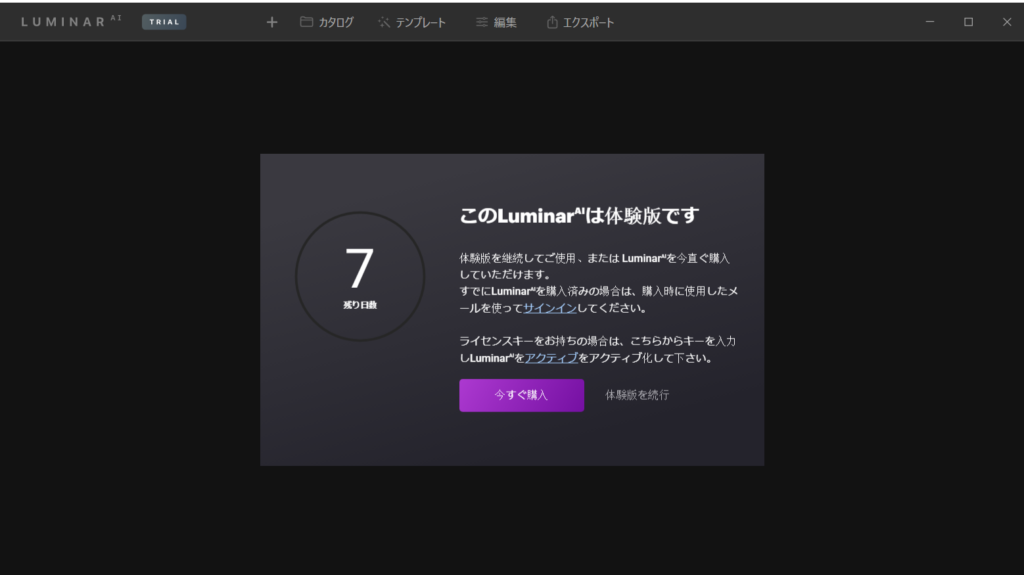The width and height of the screenshot is (1024, 575).
Task: Click the LUMINAR AI logo
Action: pos(71,21)
